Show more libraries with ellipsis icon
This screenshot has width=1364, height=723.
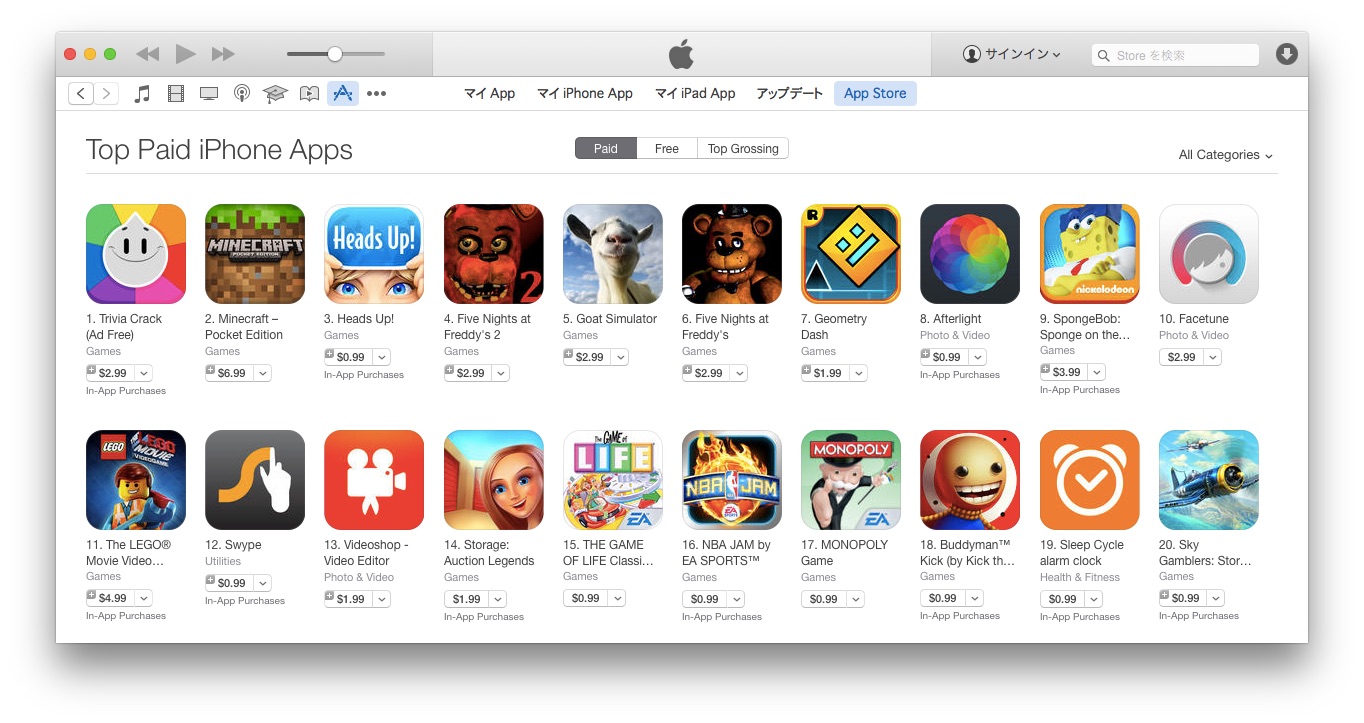(x=376, y=94)
